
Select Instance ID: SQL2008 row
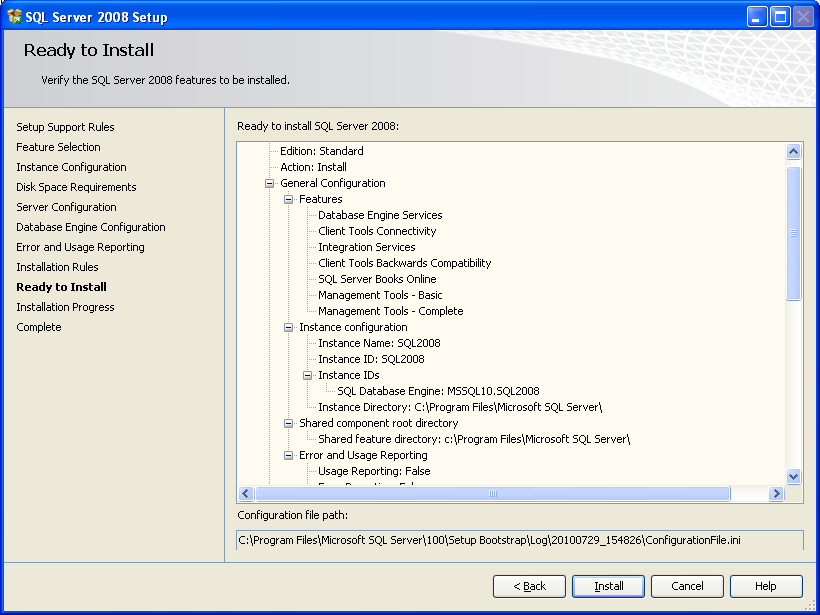pos(371,359)
